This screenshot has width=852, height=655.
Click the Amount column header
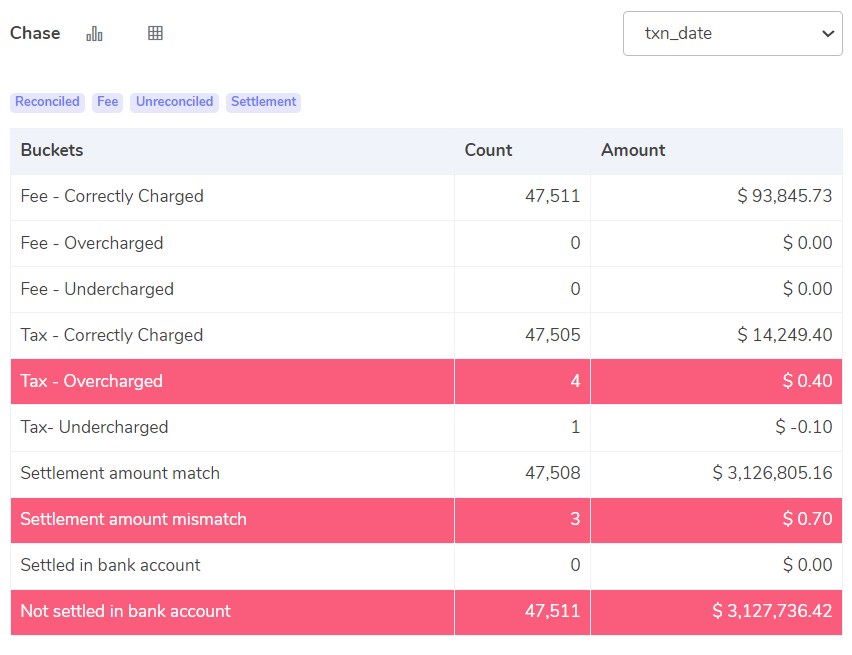pyautogui.click(x=633, y=150)
